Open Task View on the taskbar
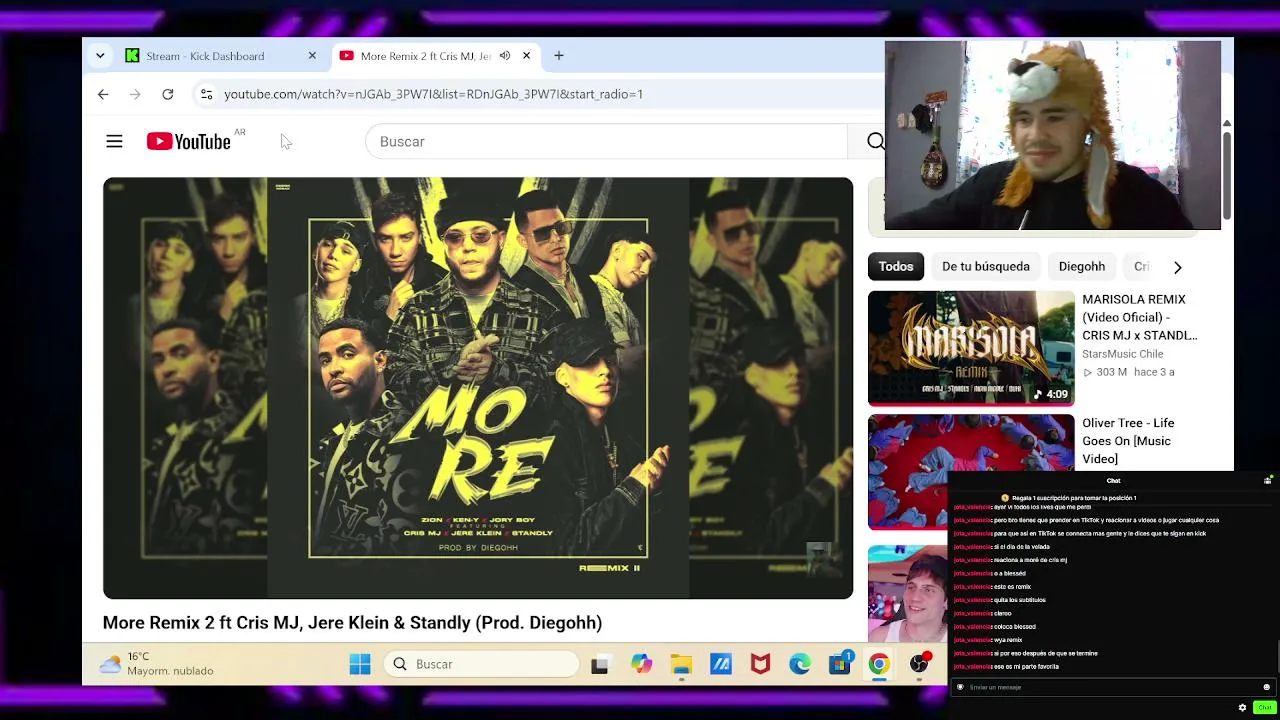 point(600,664)
